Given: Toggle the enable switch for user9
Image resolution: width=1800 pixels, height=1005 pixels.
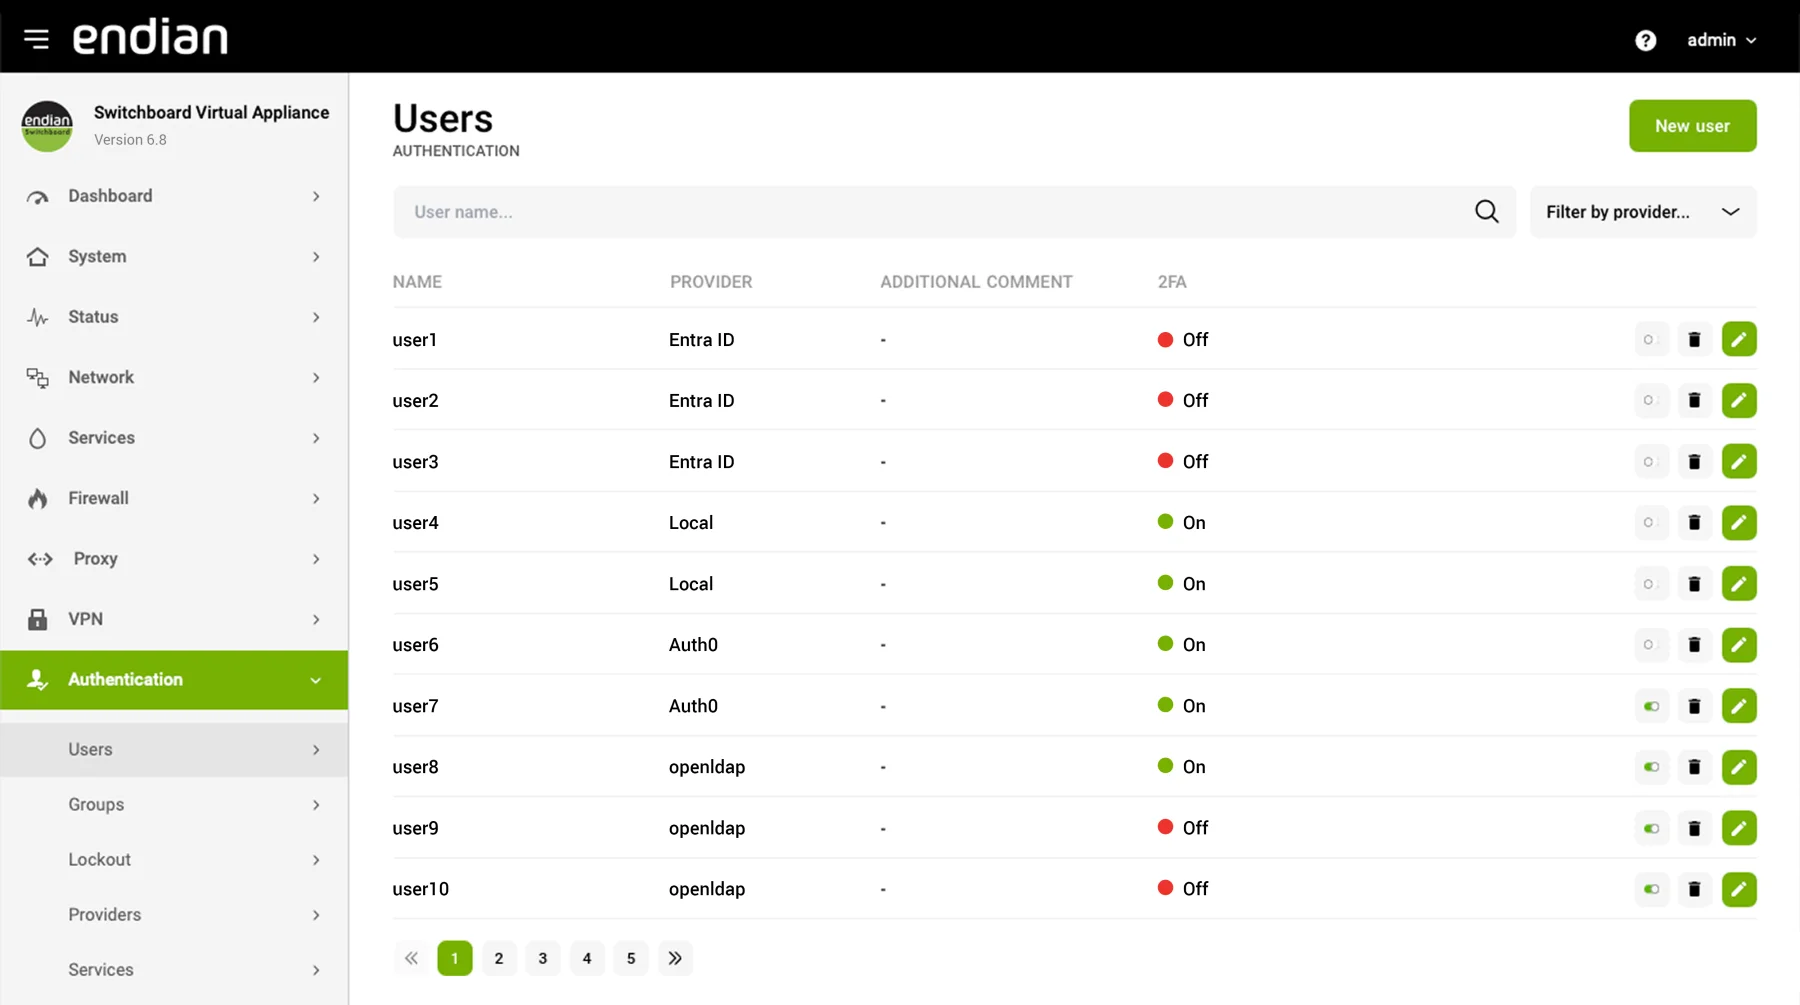Looking at the screenshot, I should [x=1651, y=828].
